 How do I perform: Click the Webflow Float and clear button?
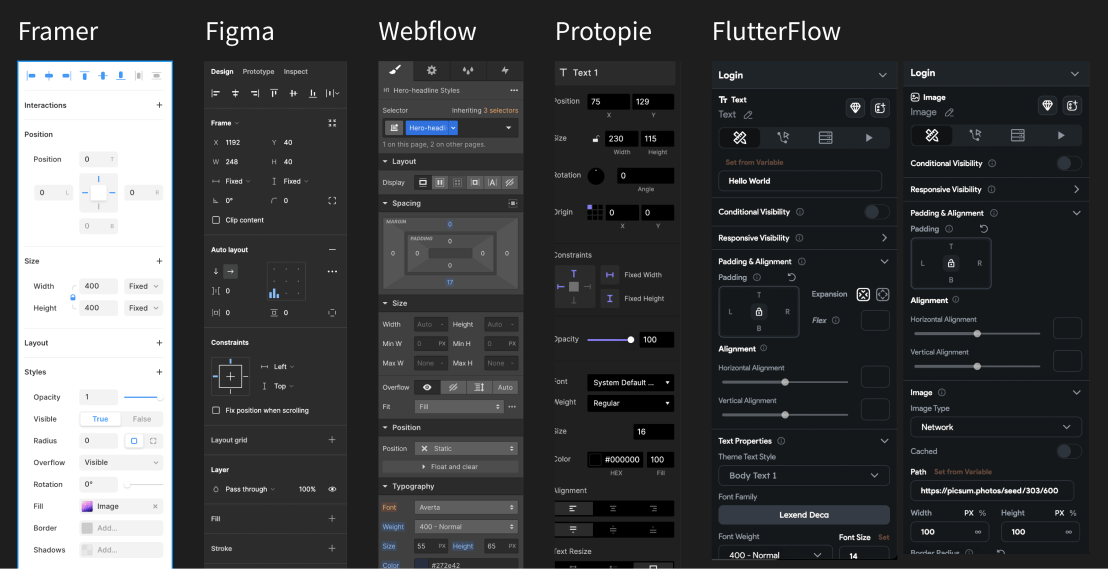coord(450,467)
